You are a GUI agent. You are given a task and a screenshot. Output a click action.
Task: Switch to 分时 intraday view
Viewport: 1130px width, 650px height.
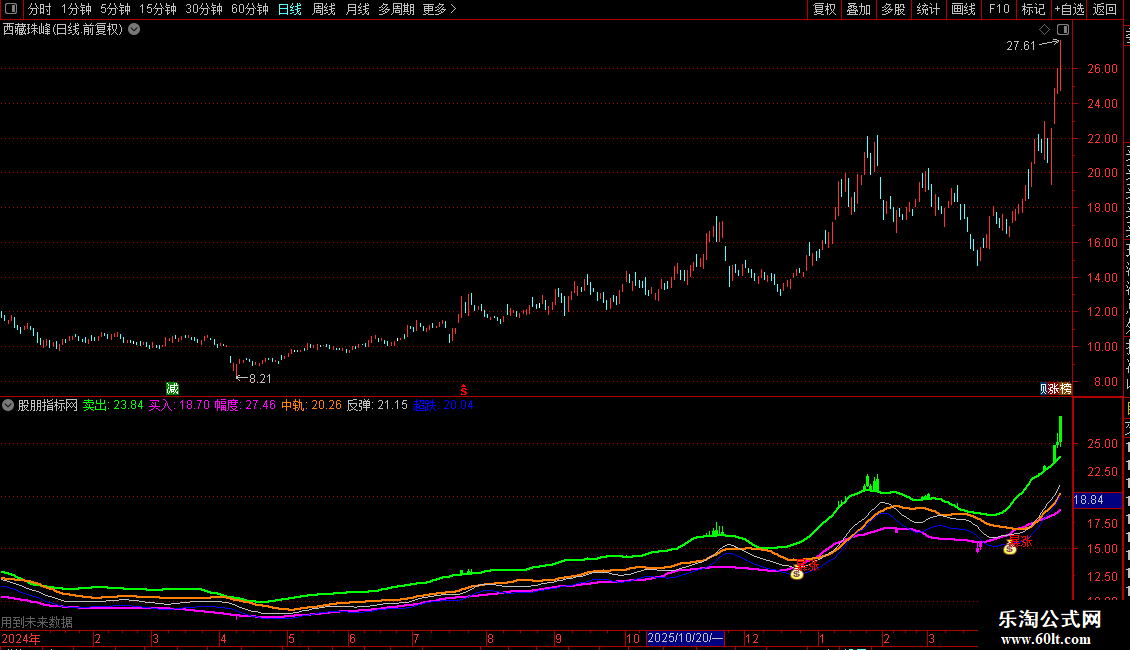coord(40,9)
